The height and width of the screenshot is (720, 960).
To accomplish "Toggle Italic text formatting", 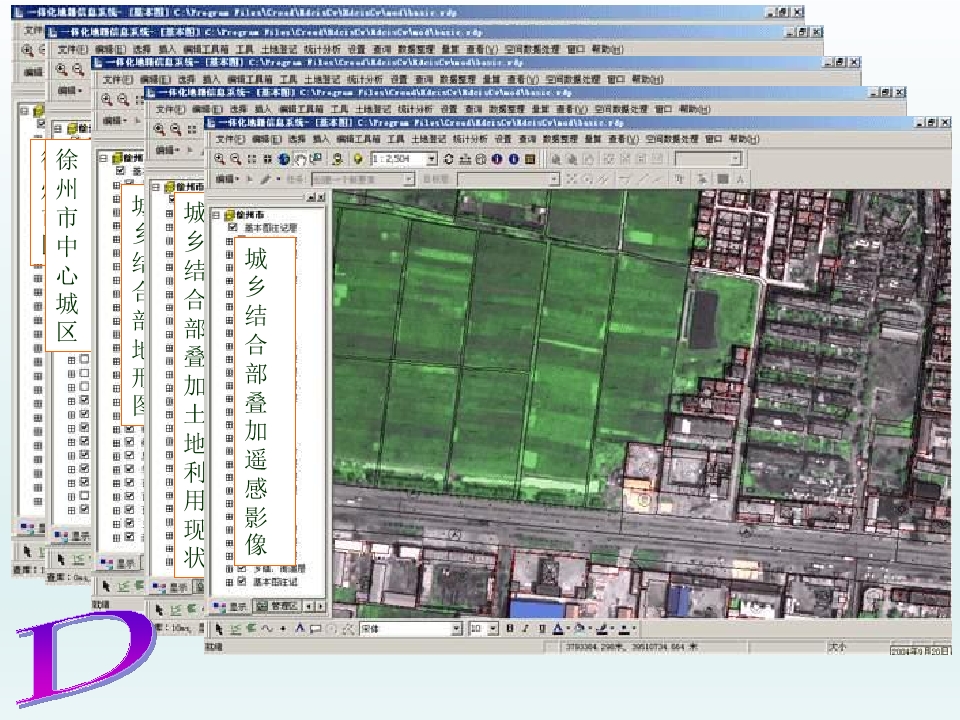I will point(525,629).
